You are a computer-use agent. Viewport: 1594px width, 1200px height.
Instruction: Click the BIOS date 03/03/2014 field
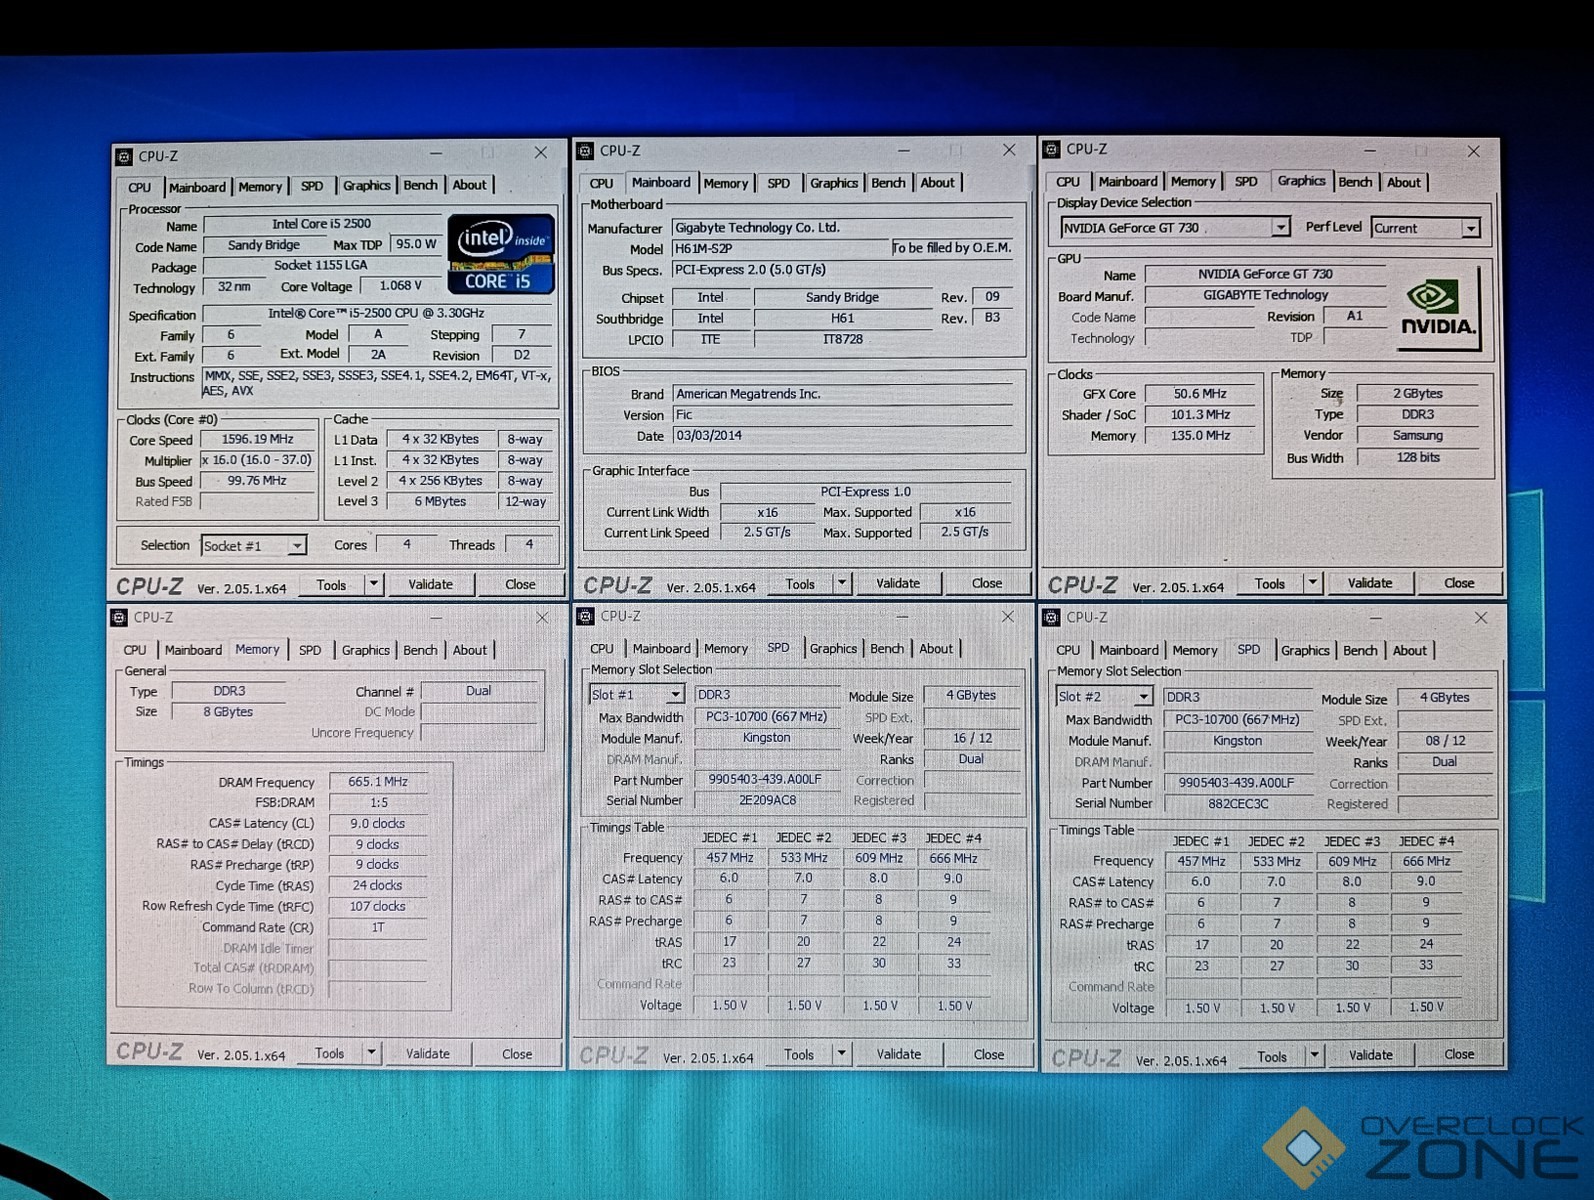point(842,436)
